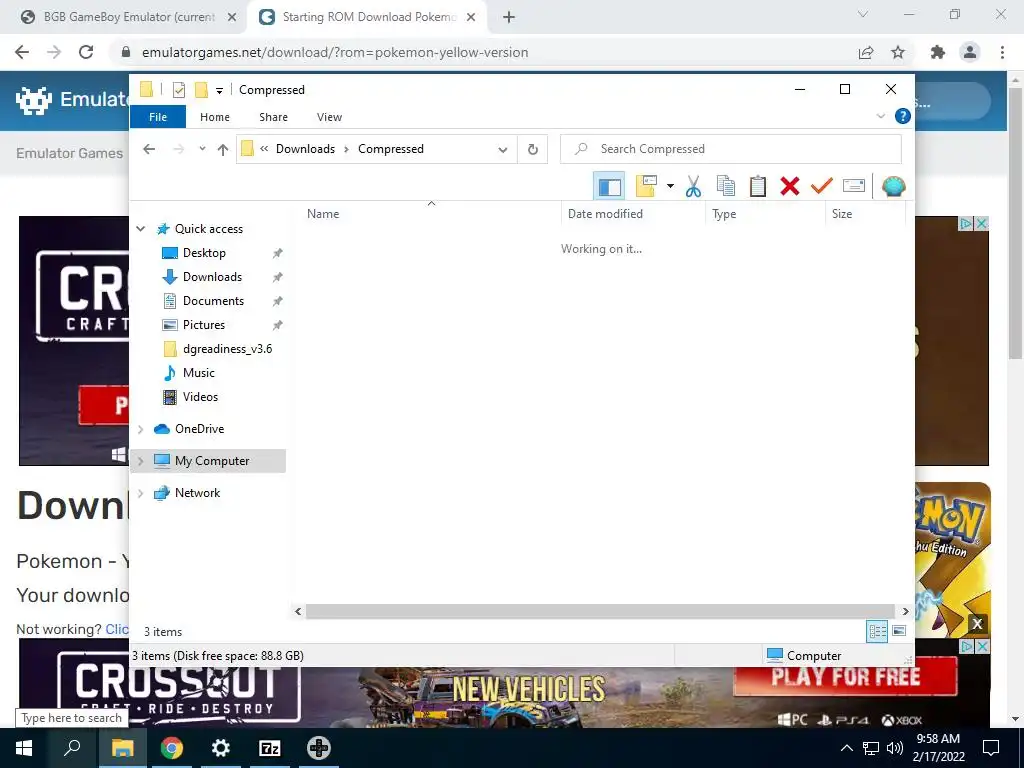Open Quick Access Toolbar customize dropdown
The image size is (1024, 768).
pyautogui.click(x=219, y=90)
